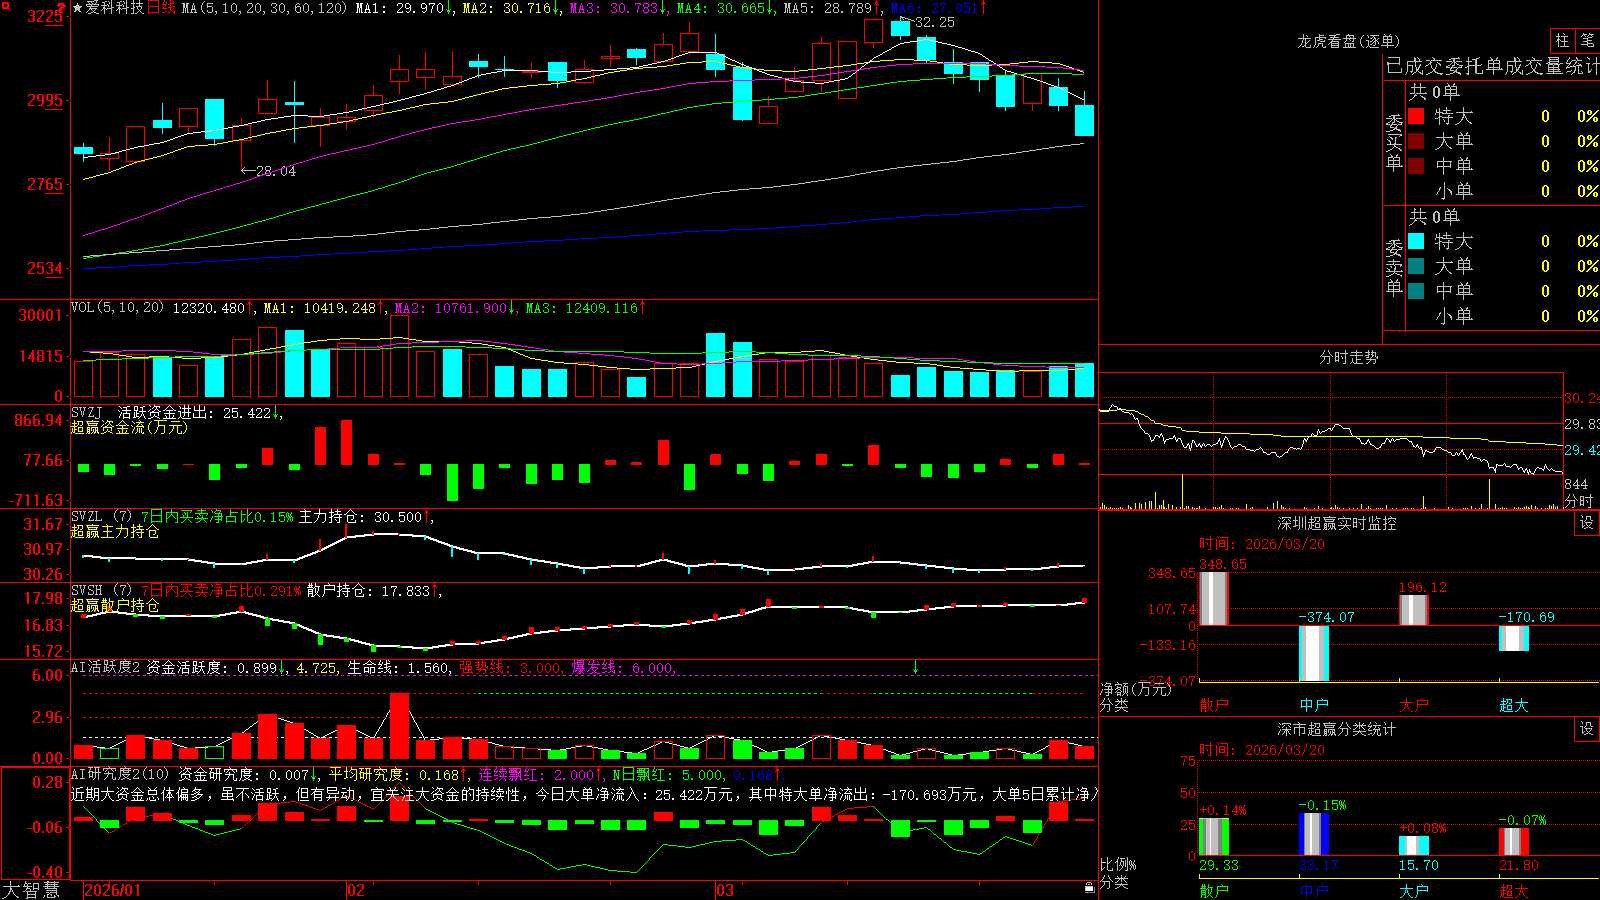The height and width of the screenshot is (900, 1600).
Task: Click the 中户 33.17 bar in 分类统计
Action: (x=1313, y=834)
